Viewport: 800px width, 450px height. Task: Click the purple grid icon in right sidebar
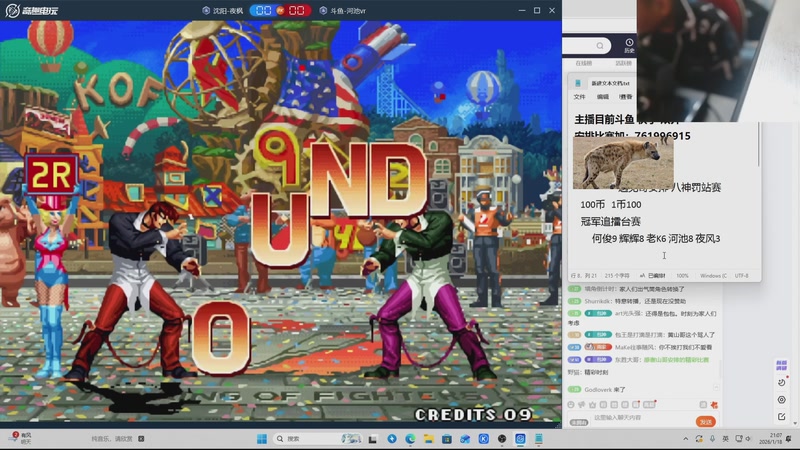[781, 365]
